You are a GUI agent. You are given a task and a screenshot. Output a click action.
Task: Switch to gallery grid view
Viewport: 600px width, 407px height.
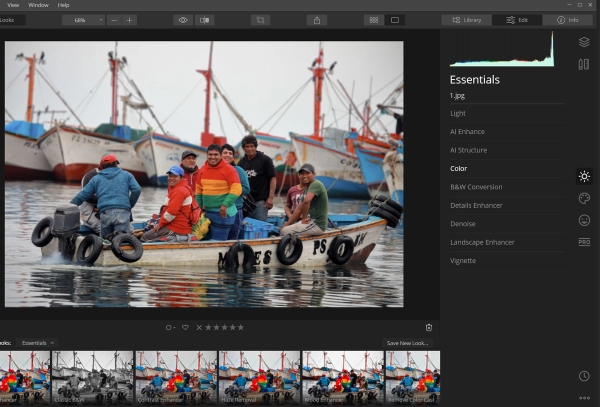pyautogui.click(x=374, y=20)
